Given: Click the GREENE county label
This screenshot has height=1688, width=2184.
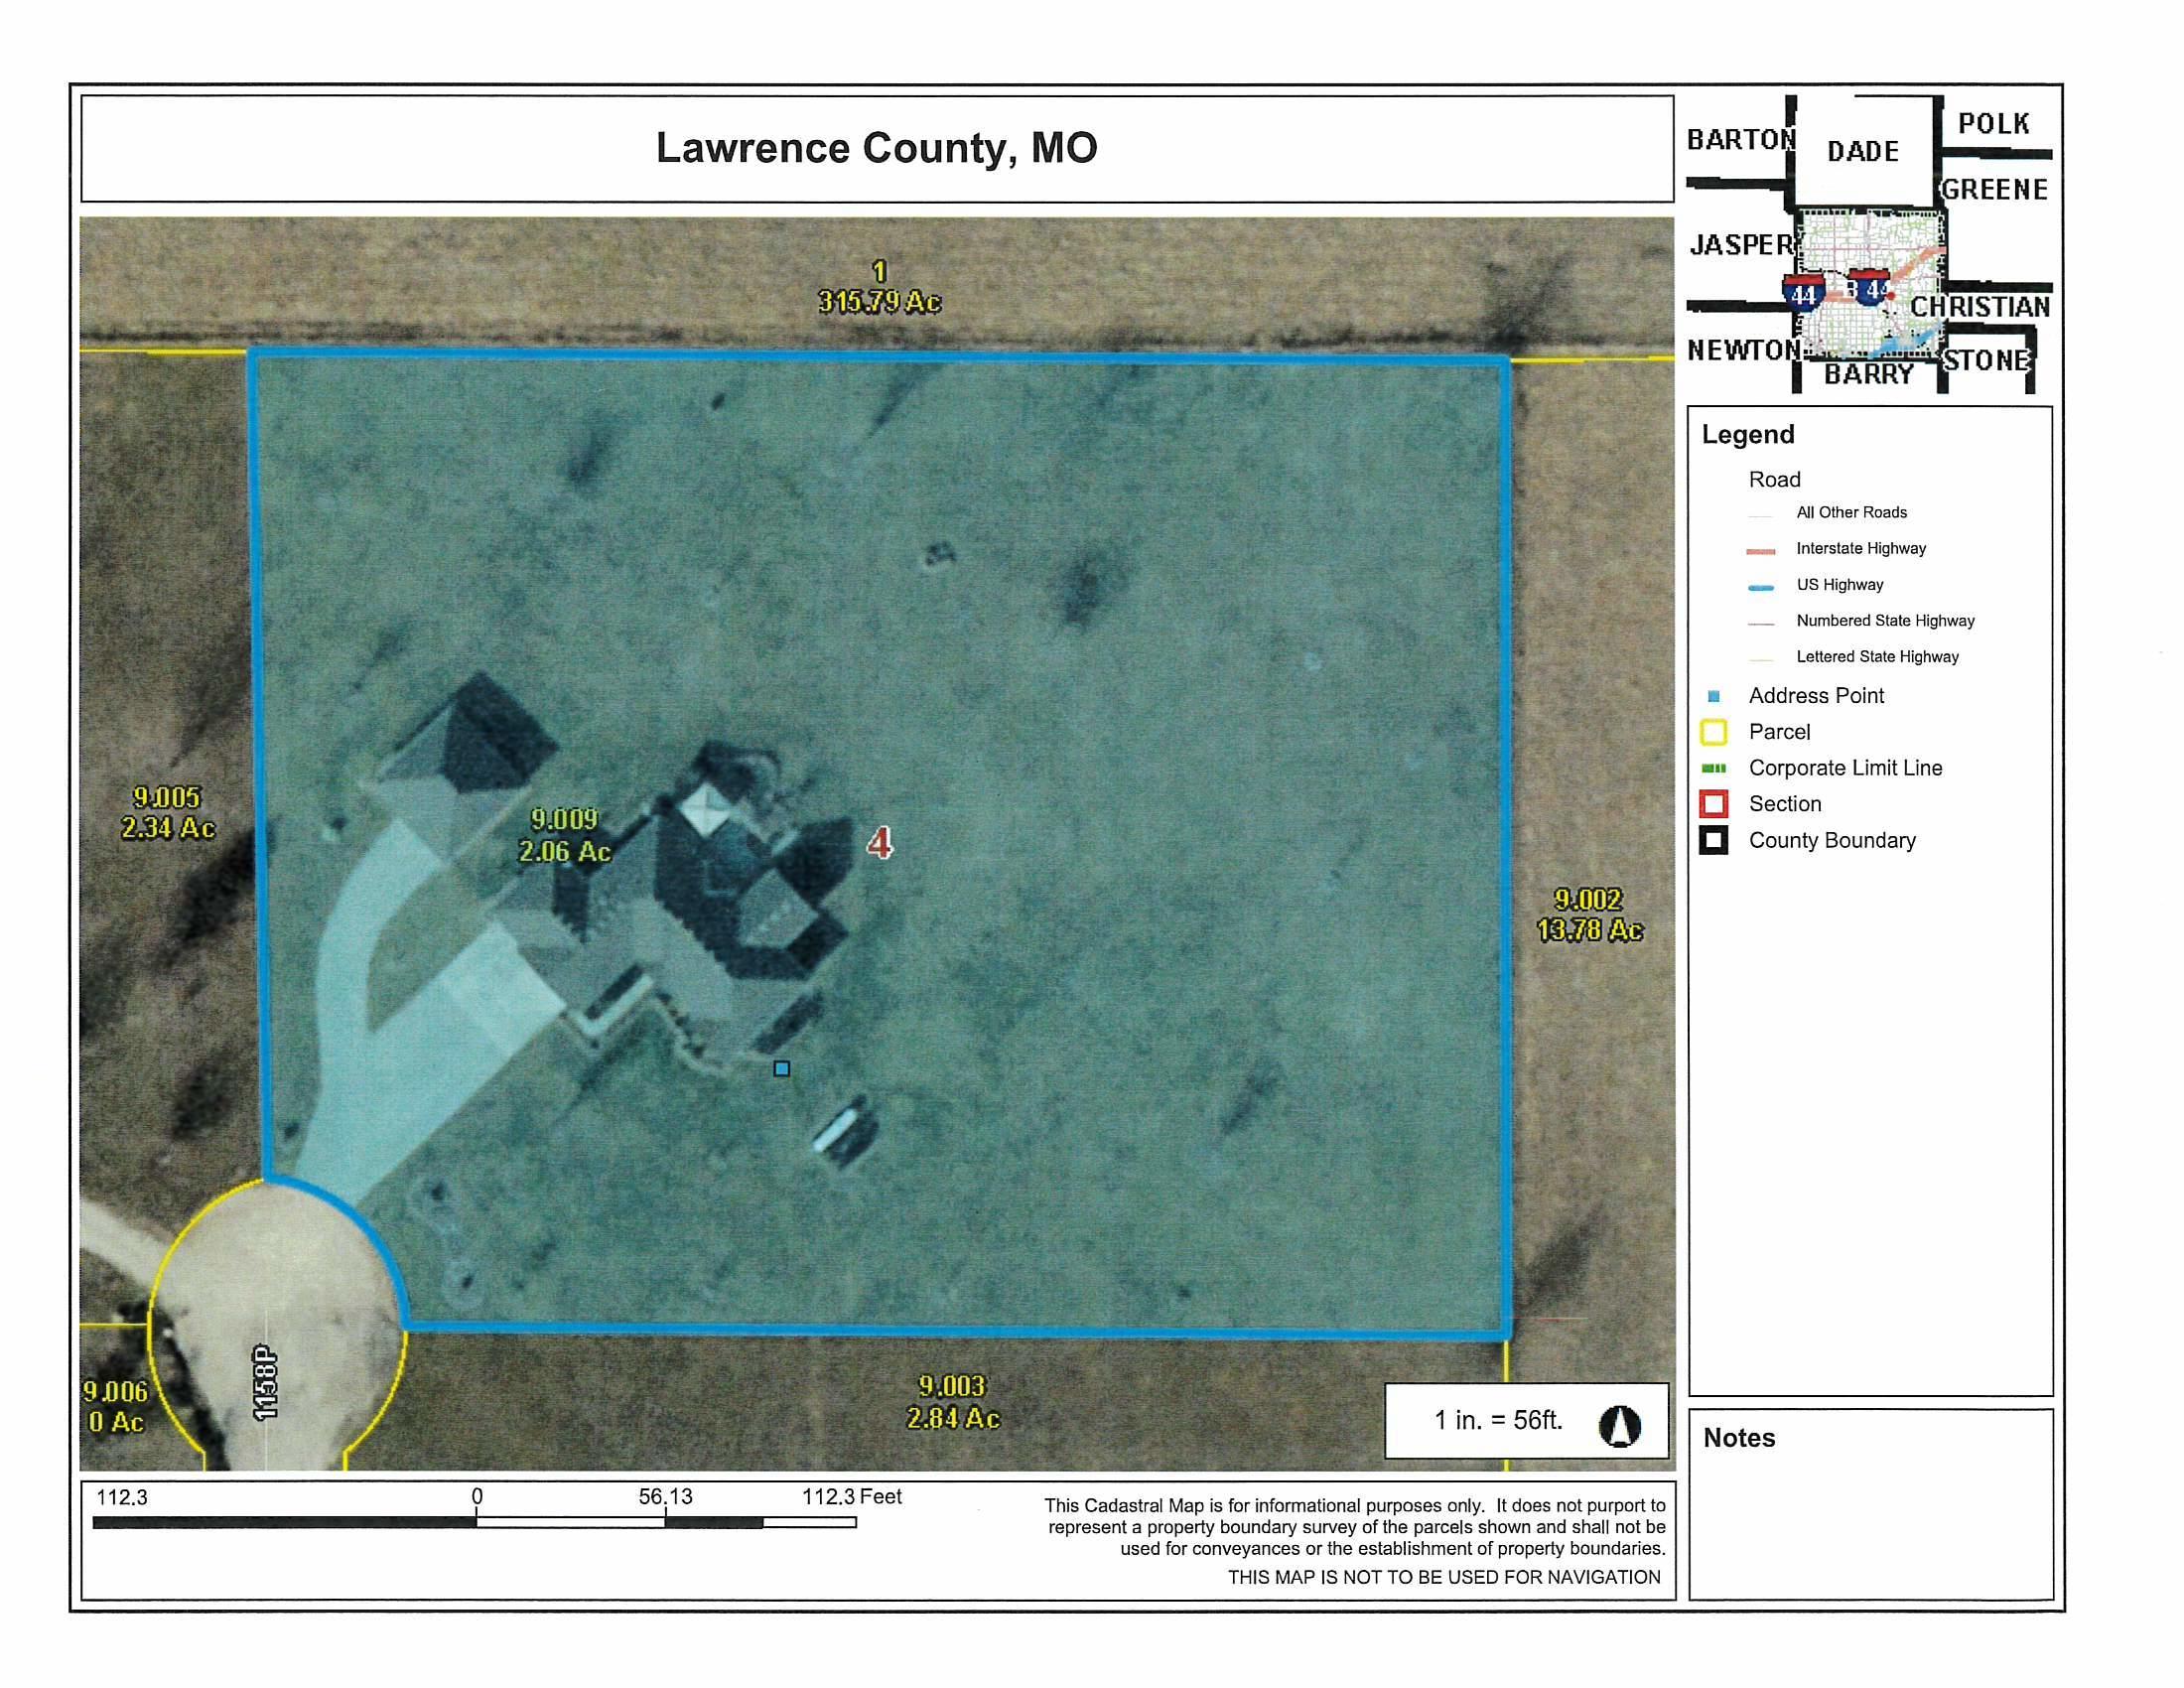Looking at the screenshot, I should [x=1995, y=189].
